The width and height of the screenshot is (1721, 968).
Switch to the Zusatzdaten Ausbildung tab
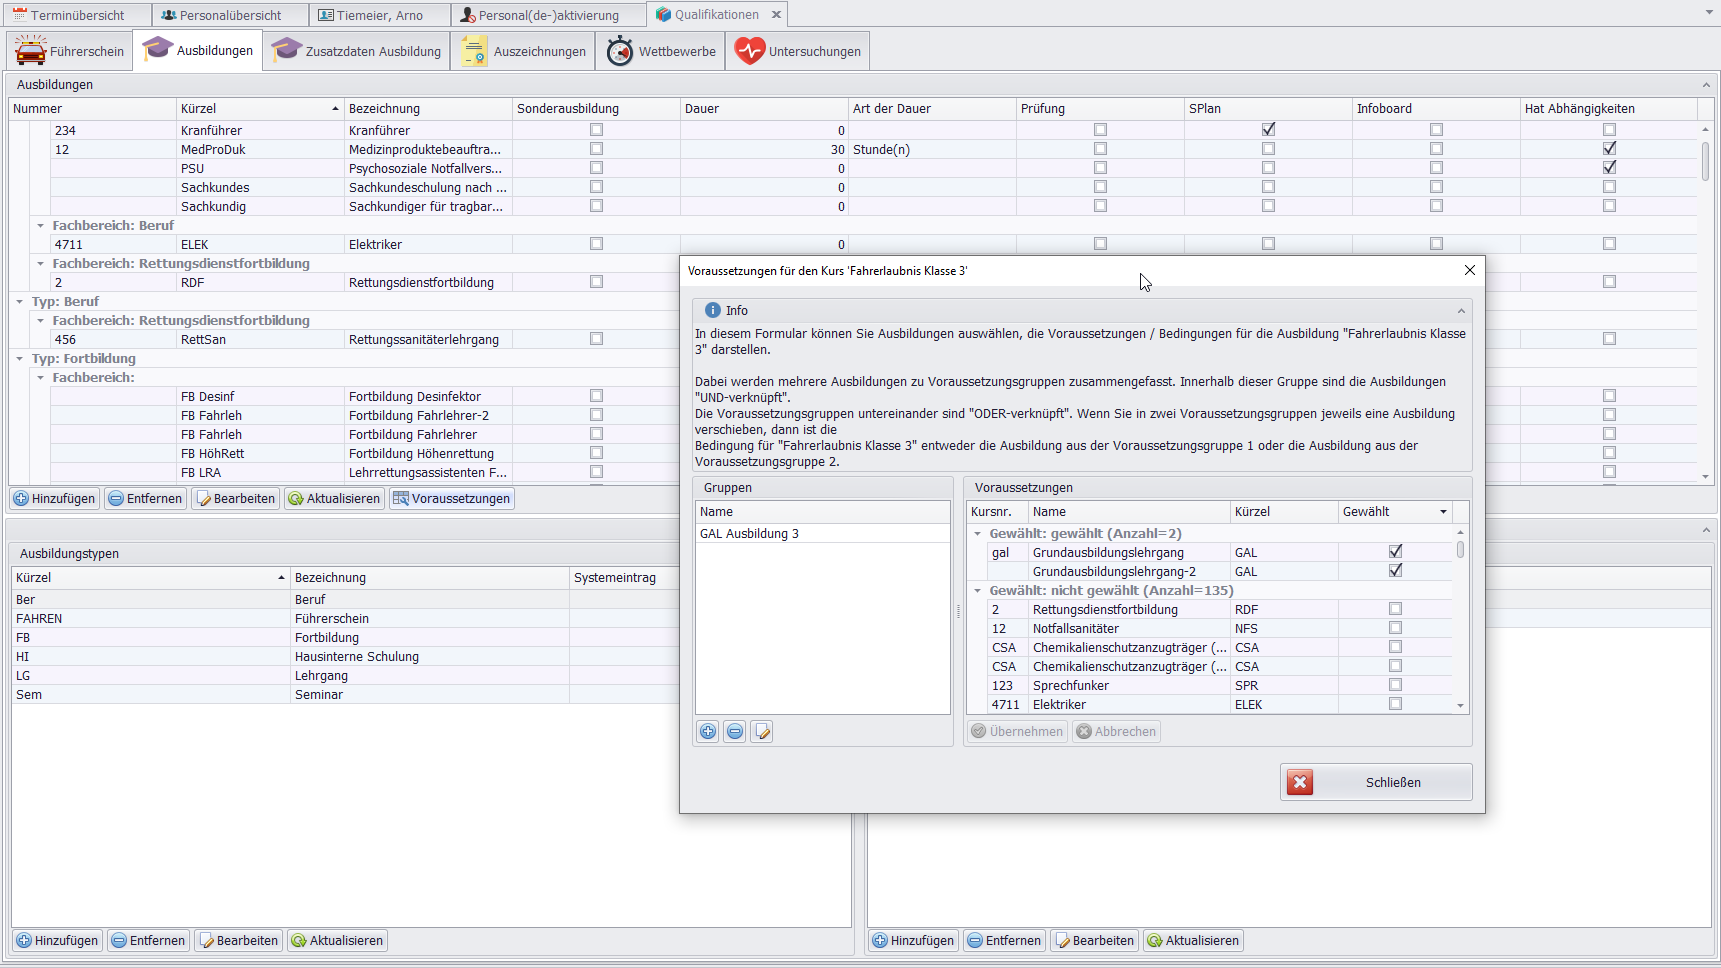356,51
